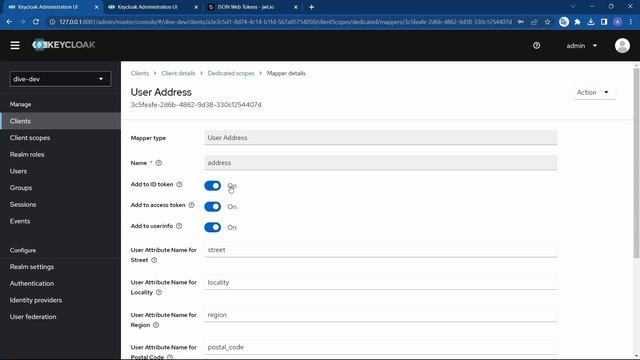Click the Locality attribute name field

point(380,282)
